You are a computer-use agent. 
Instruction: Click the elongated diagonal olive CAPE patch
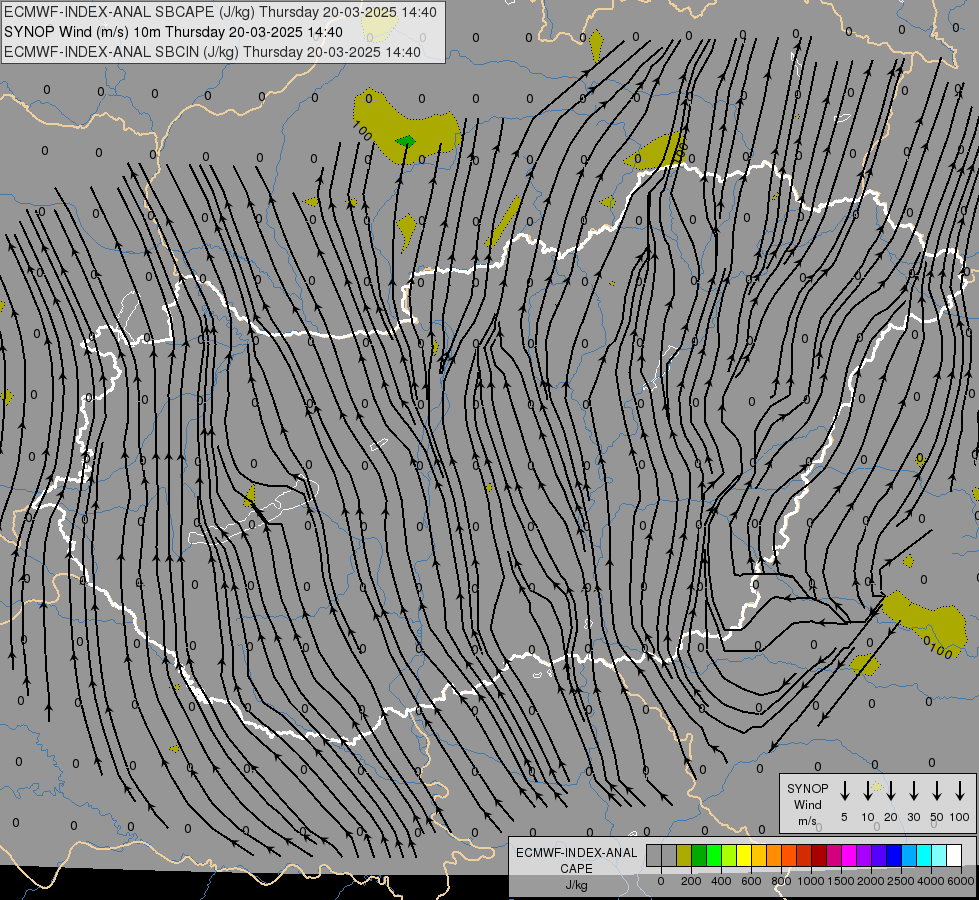(503, 222)
